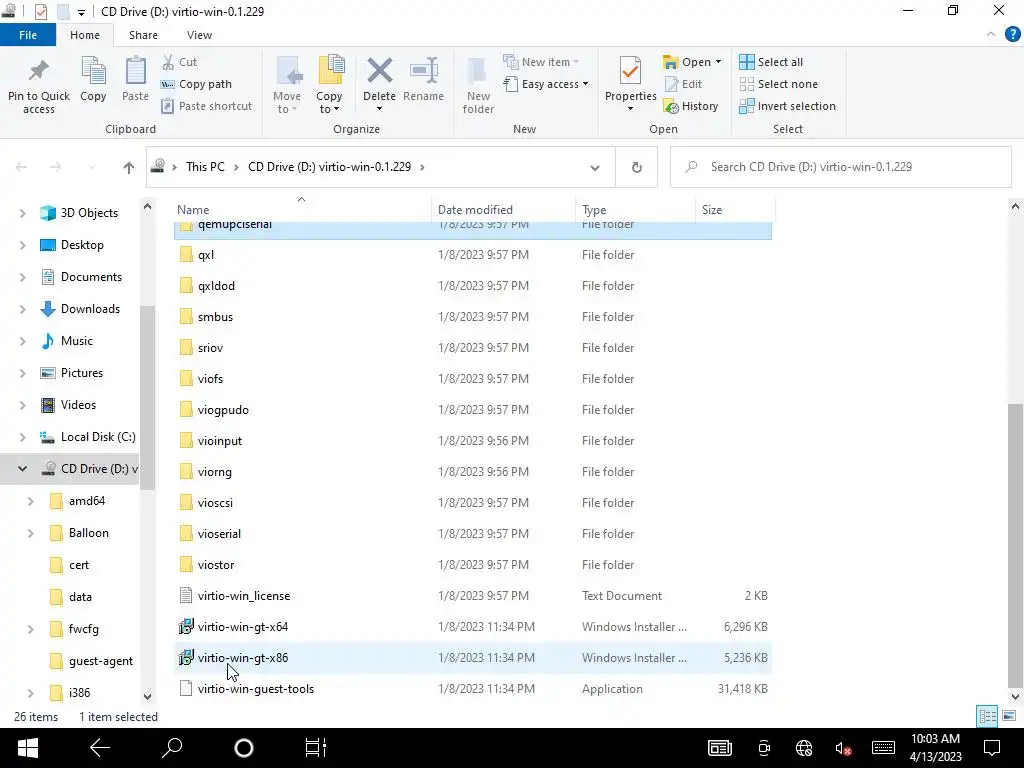The image size is (1024, 768).
Task: Collapse CD Drive (D:) tree node
Action: pyautogui.click(x=22, y=469)
